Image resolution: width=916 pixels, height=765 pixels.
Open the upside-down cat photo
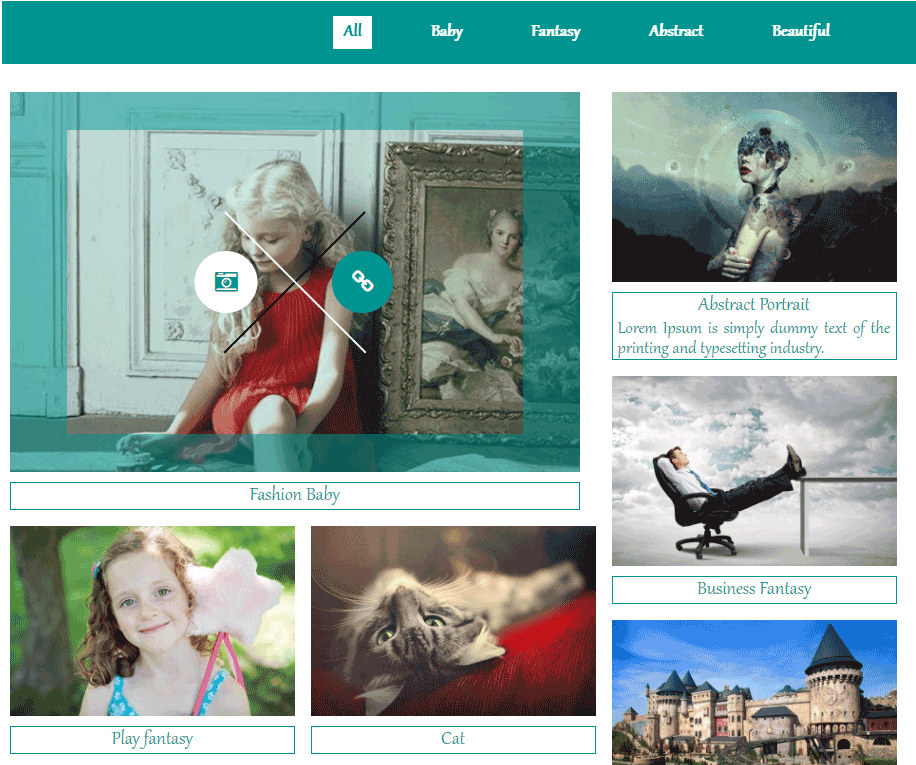pyautogui.click(x=453, y=621)
